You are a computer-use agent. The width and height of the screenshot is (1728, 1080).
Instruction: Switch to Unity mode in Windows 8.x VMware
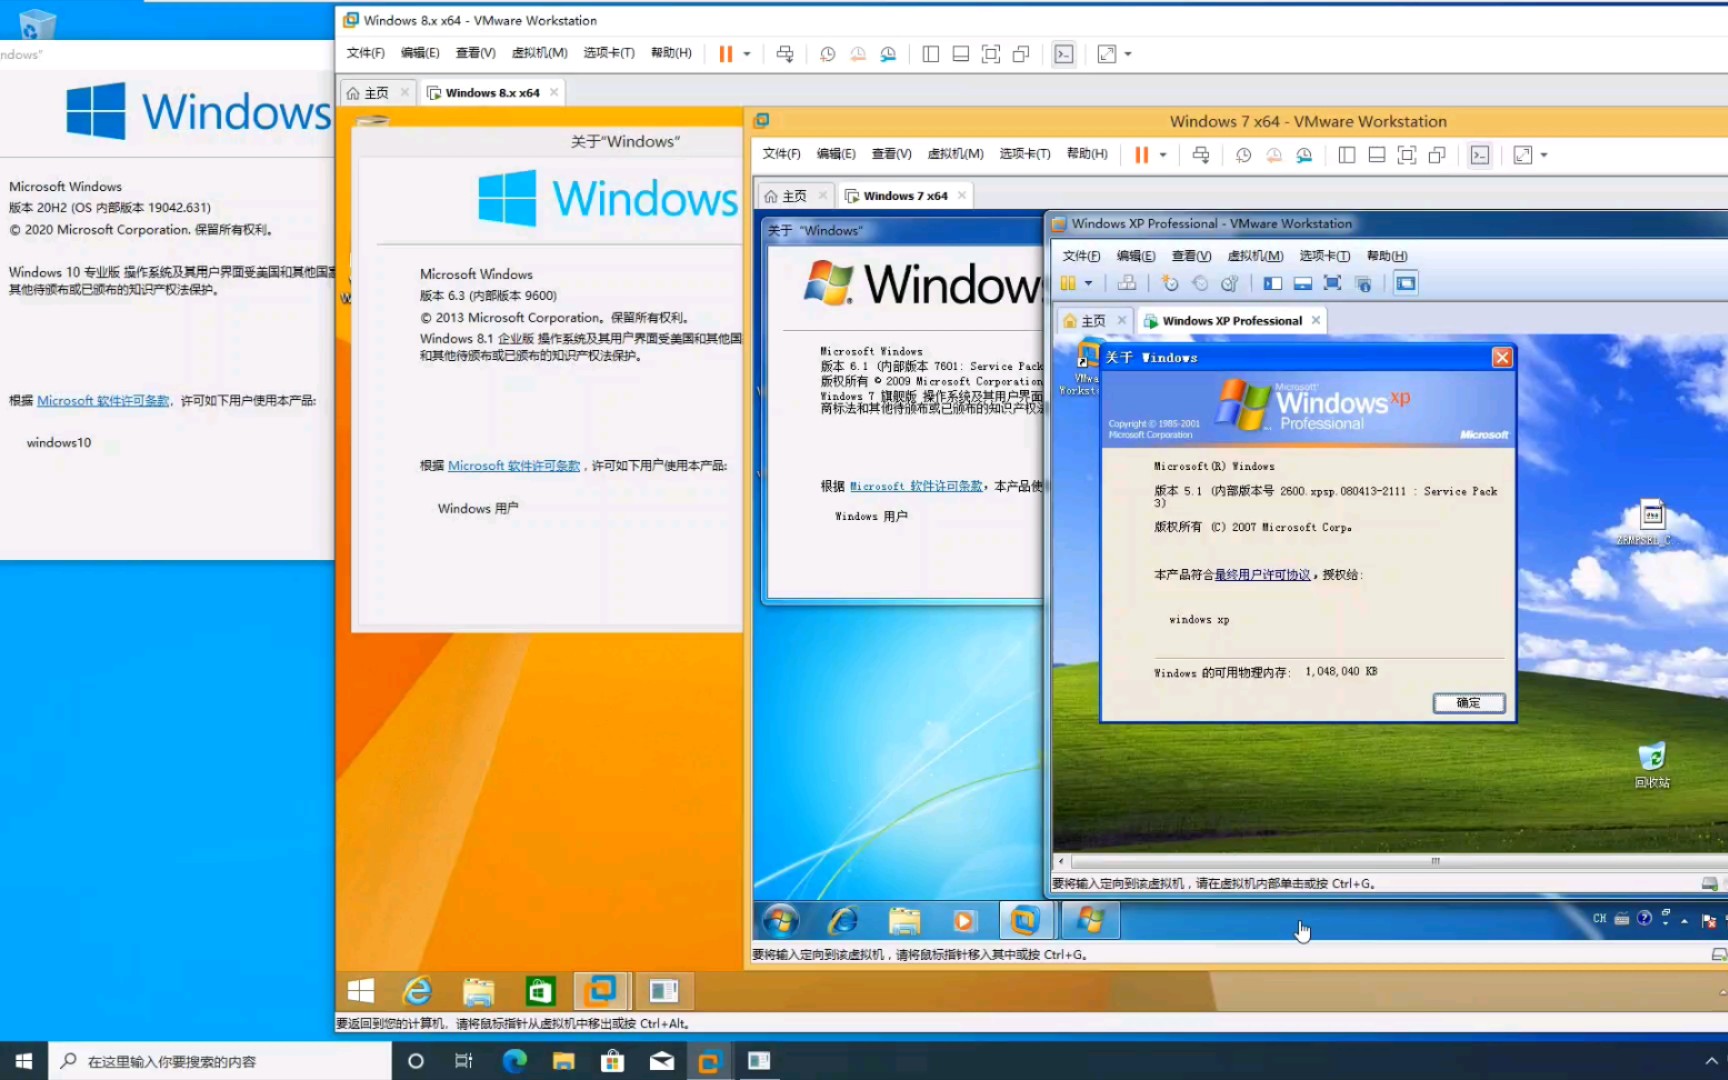point(1021,54)
